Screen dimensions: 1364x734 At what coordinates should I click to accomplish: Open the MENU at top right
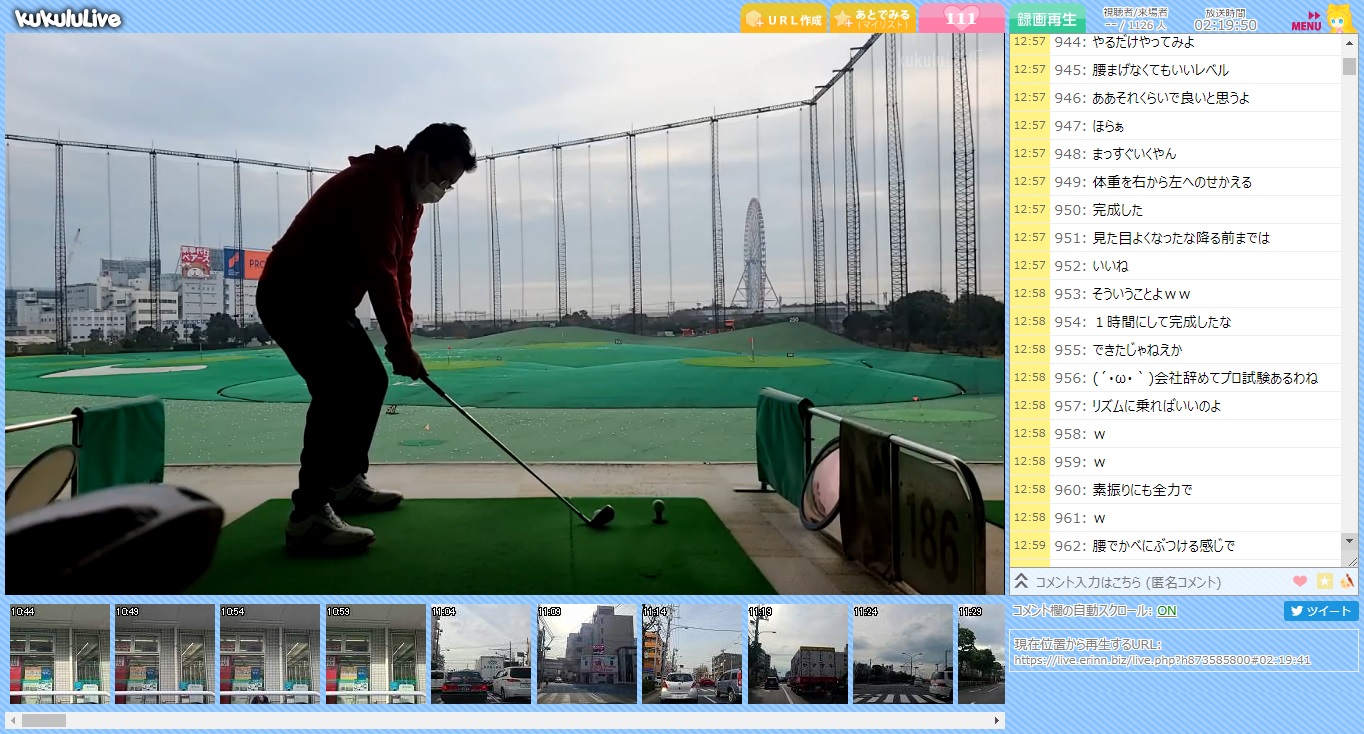[1306, 20]
